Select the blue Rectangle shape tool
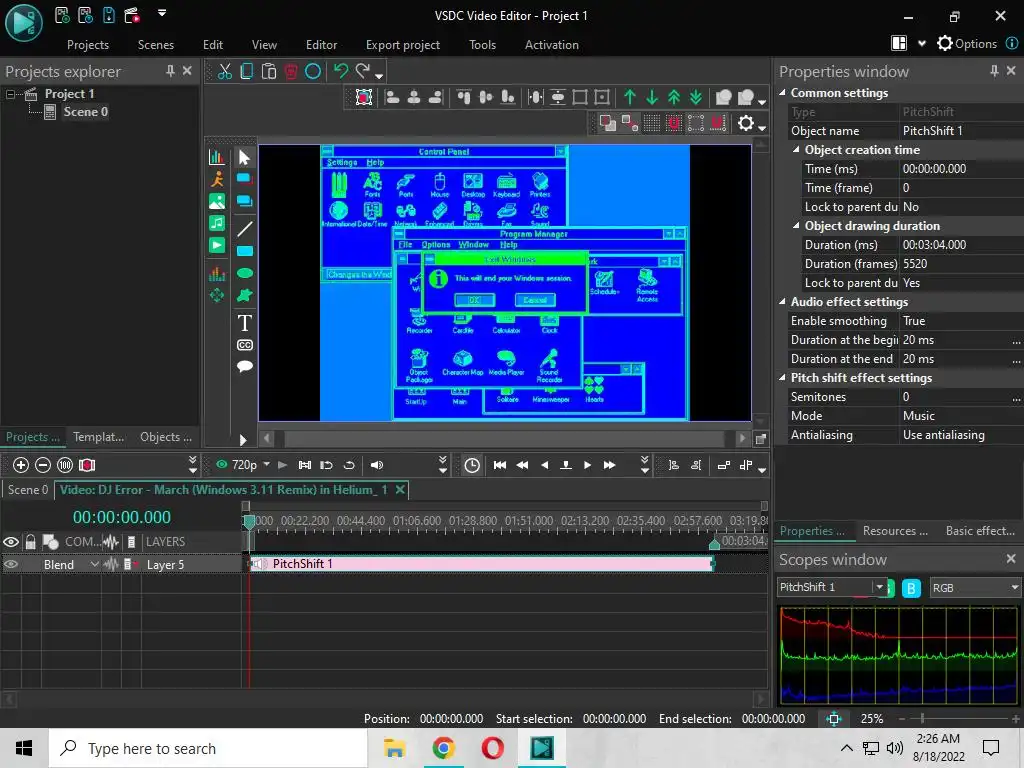The height and width of the screenshot is (768, 1024). click(x=244, y=251)
